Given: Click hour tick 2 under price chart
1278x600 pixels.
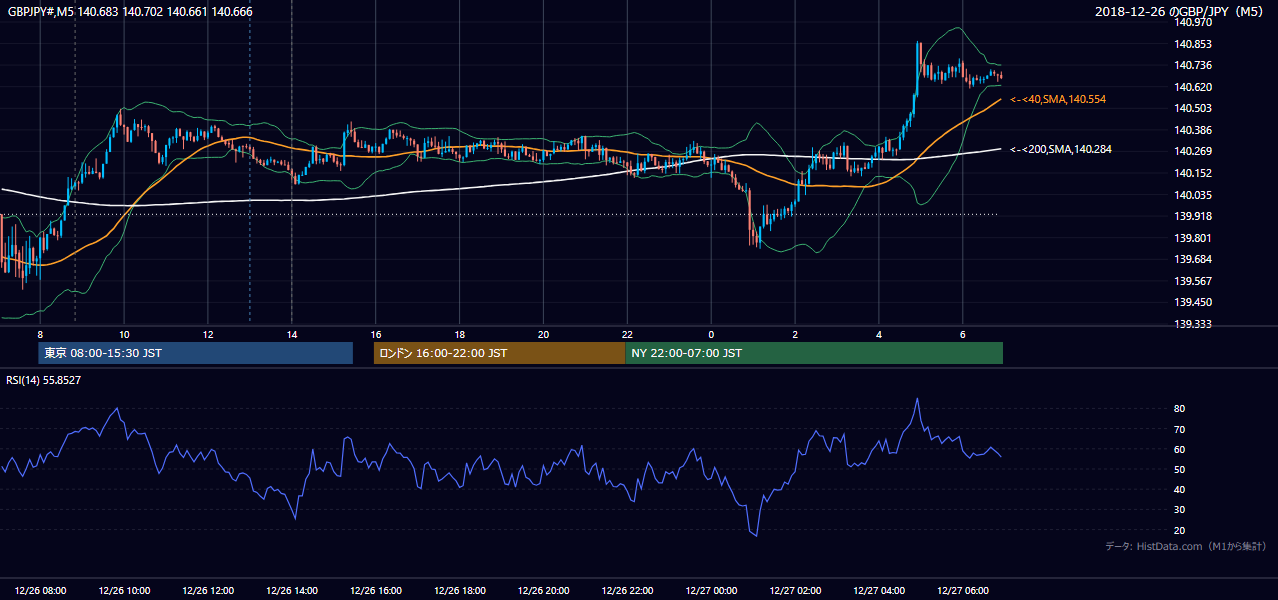Looking at the screenshot, I should pyautogui.click(x=795, y=334).
